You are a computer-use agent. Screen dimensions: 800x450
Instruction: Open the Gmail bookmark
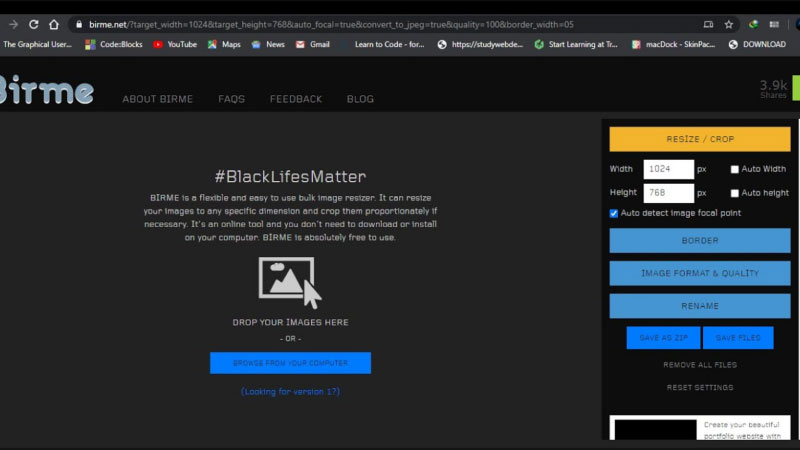[x=312, y=44]
